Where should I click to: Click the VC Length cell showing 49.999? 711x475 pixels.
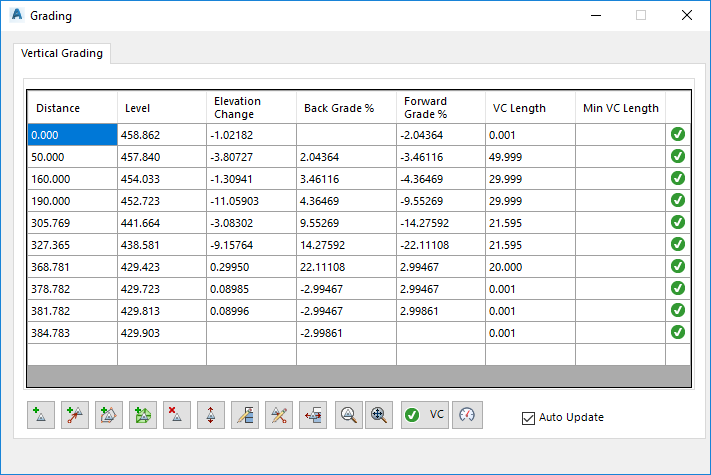click(x=530, y=156)
